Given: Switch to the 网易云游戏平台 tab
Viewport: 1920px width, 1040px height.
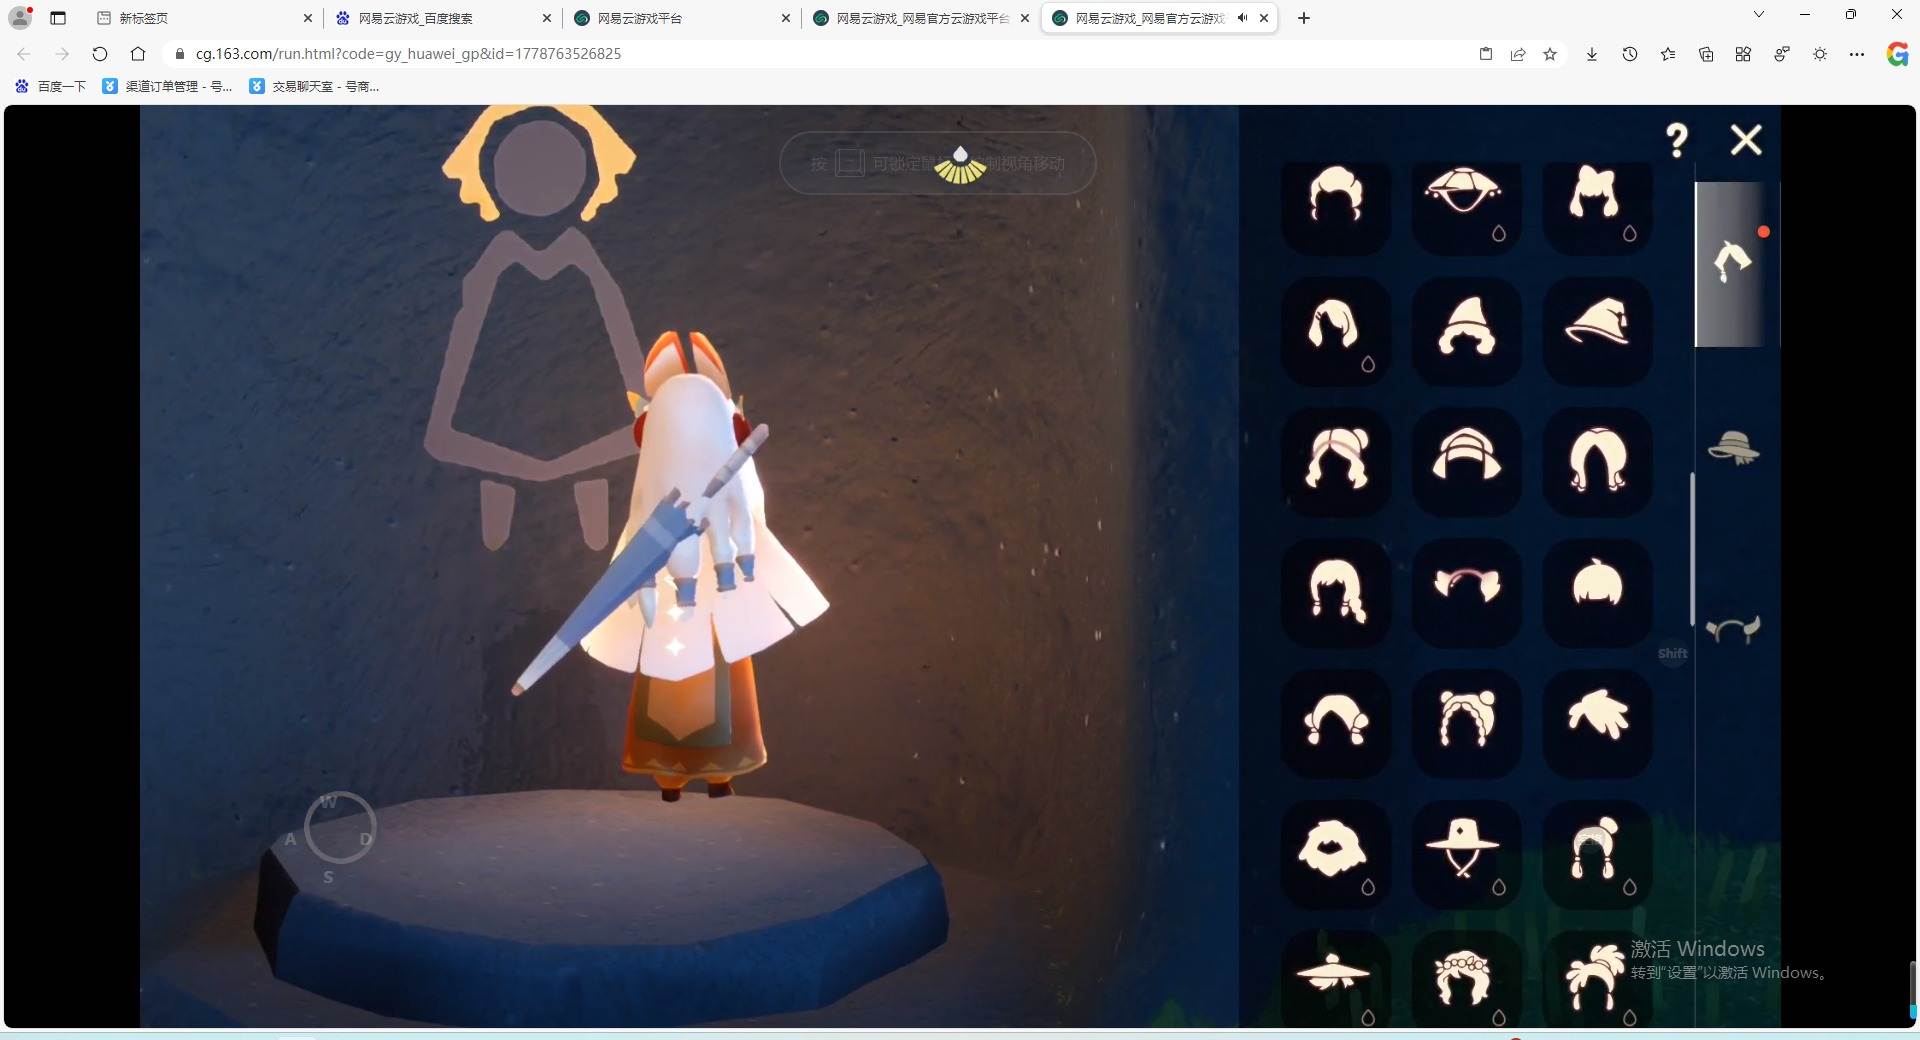Looking at the screenshot, I should tap(681, 18).
